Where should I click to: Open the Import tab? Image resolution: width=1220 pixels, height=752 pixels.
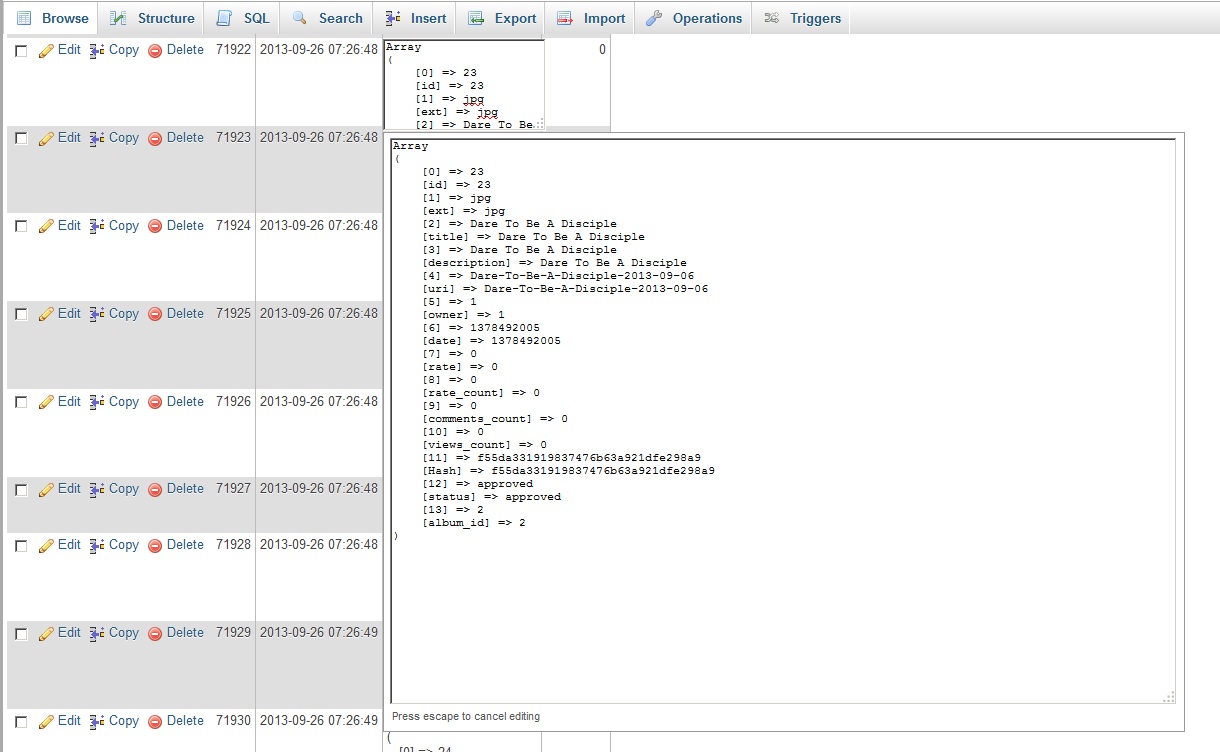click(x=592, y=18)
